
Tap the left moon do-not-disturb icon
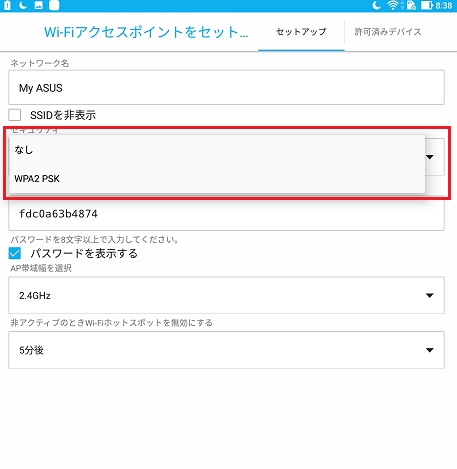tap(23, 5)
